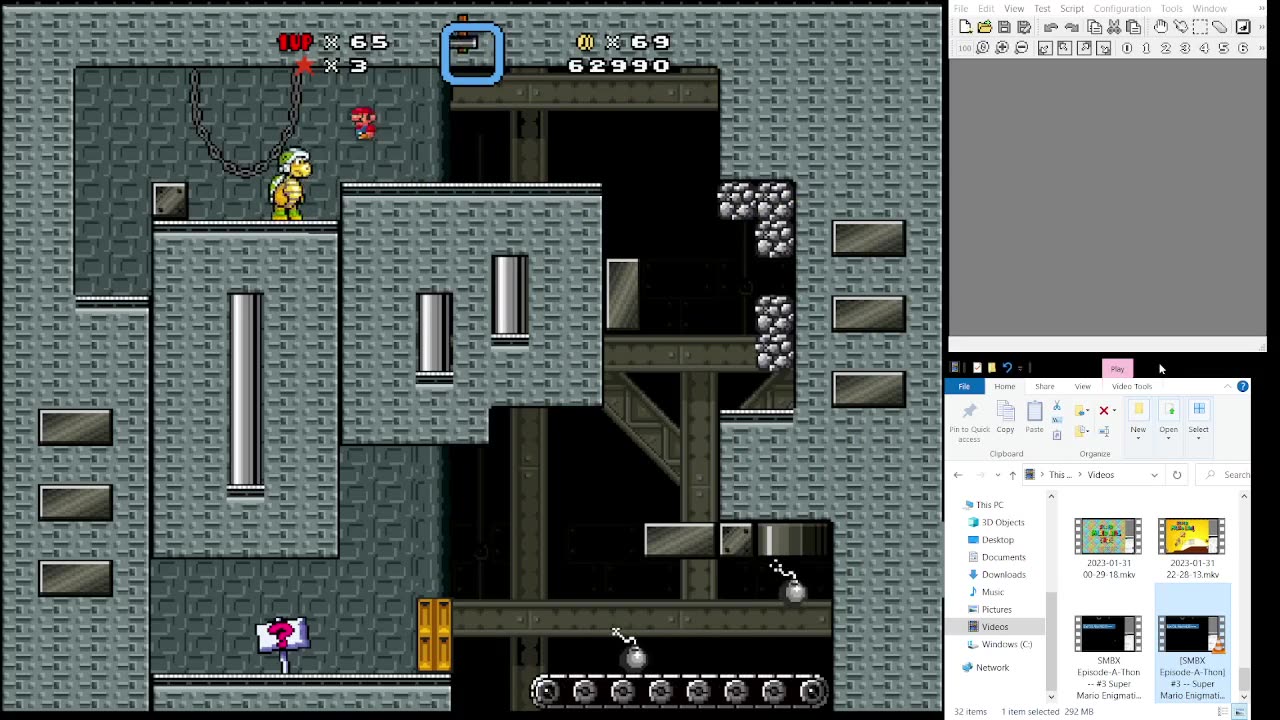This screenshot has height=720, width=1280.
Task: Open the Test menu in the level editor
Action: (x=1042, y=9)
